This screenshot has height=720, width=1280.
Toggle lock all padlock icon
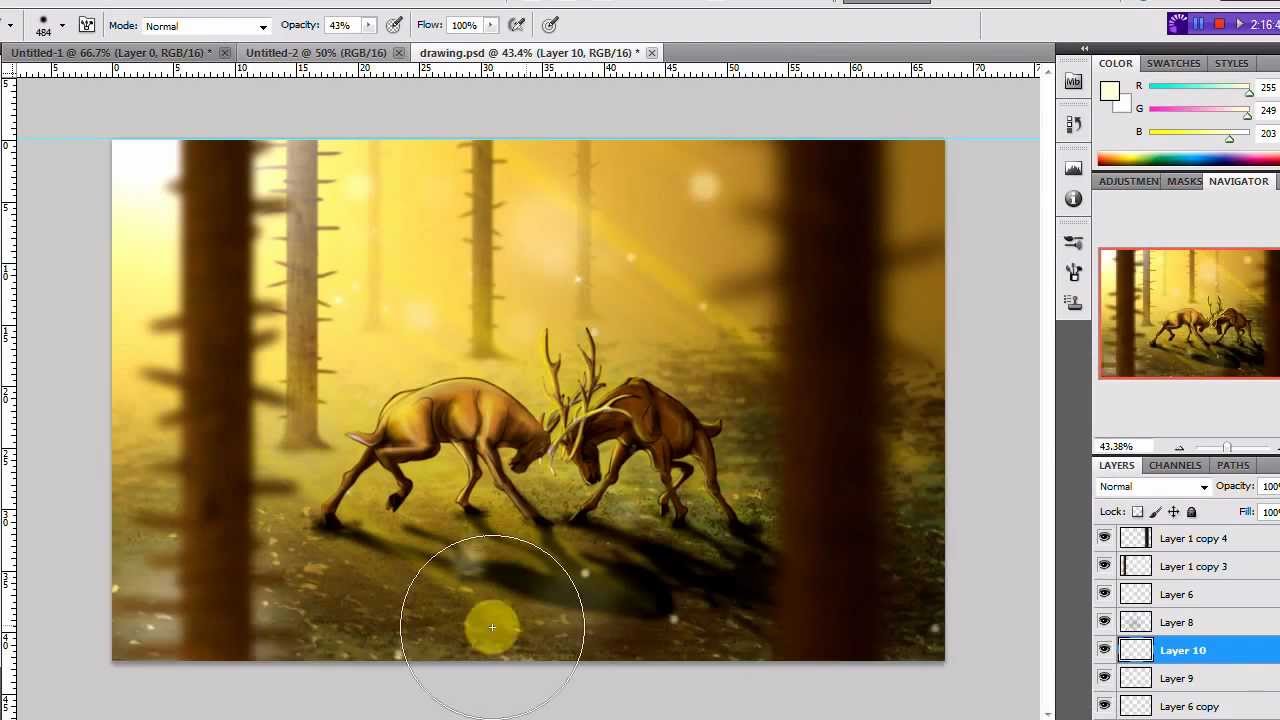(x=1191, y=512)
